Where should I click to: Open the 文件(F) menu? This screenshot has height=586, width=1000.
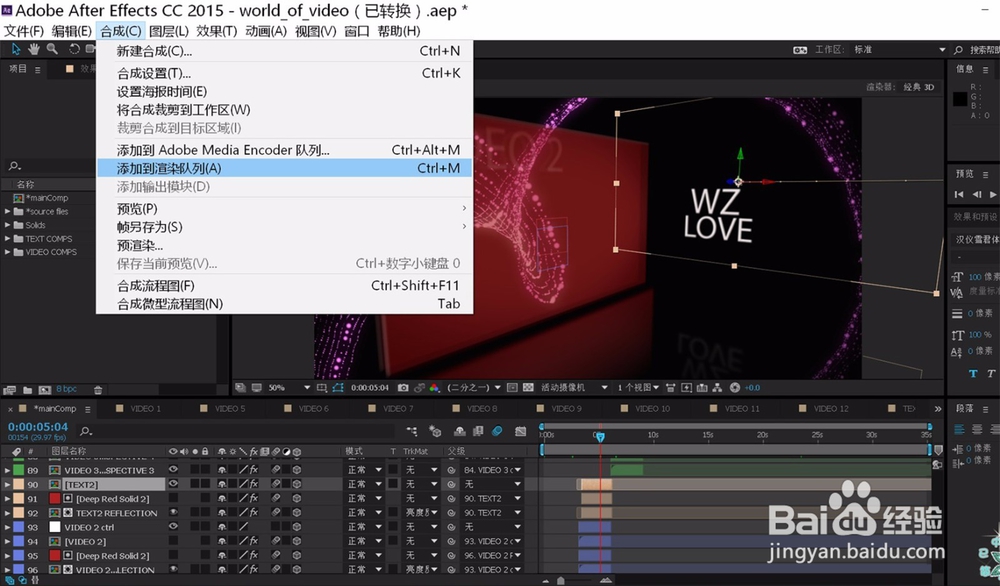point(24,31)
